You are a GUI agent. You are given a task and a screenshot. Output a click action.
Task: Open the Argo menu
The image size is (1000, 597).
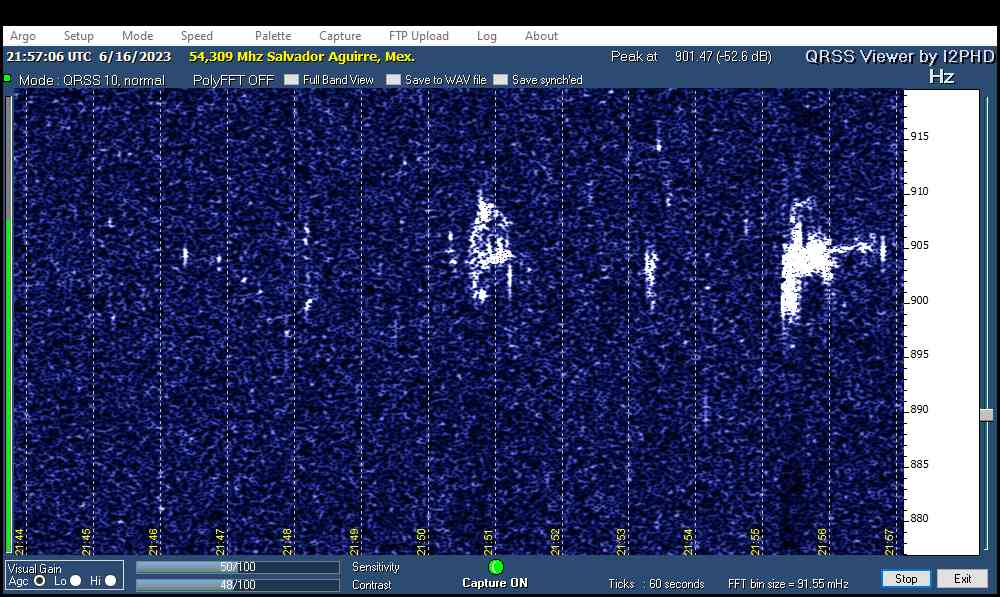point(23,36)
